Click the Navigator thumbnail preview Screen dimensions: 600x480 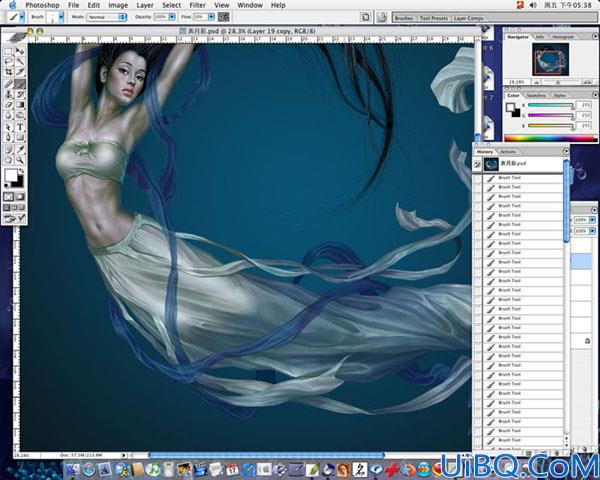tap(550, 59)
